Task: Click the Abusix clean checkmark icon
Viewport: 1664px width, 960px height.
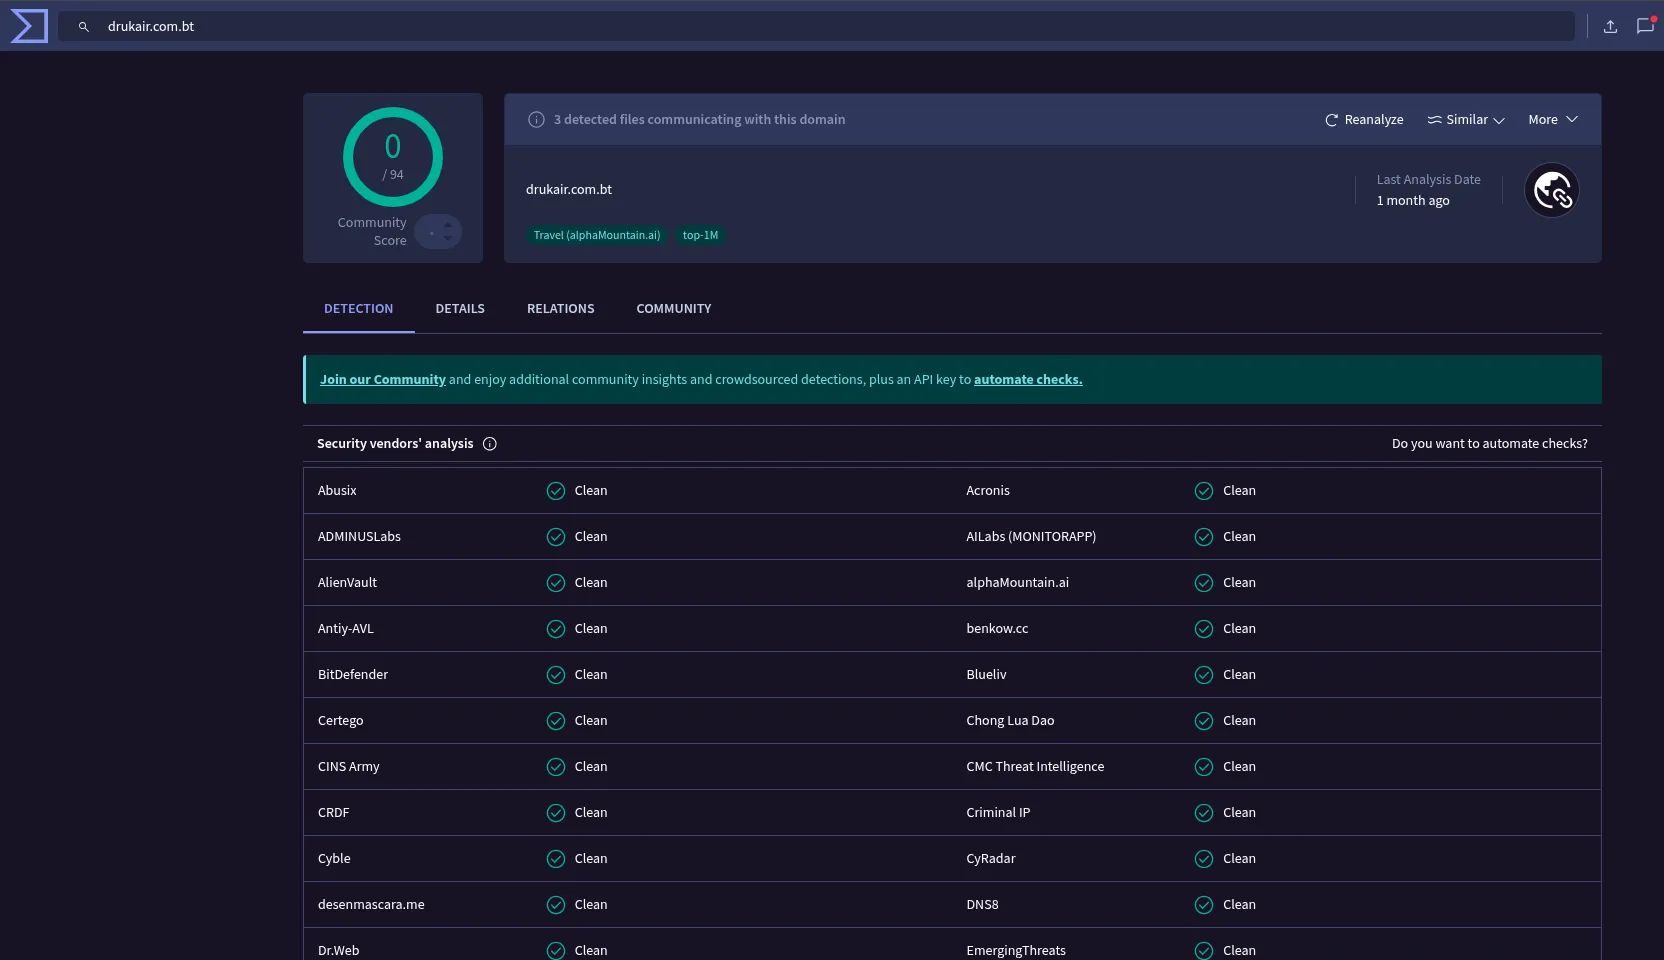Action: click(x=556, y=491)
